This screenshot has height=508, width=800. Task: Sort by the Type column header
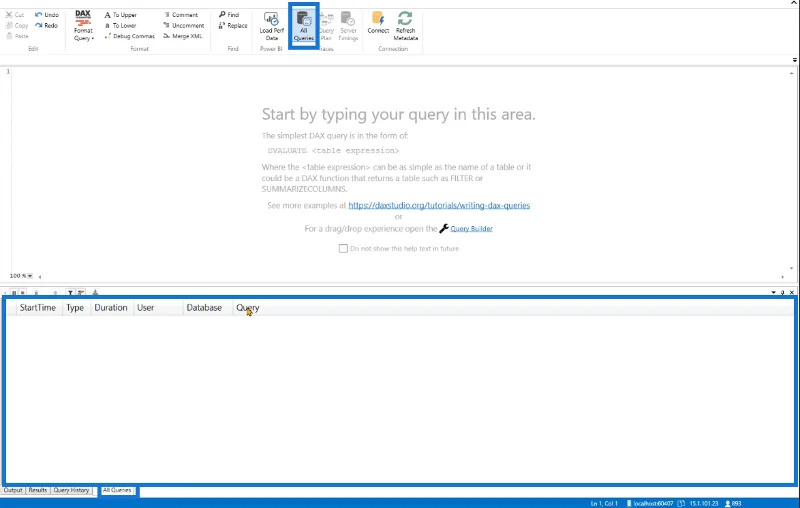75,308
